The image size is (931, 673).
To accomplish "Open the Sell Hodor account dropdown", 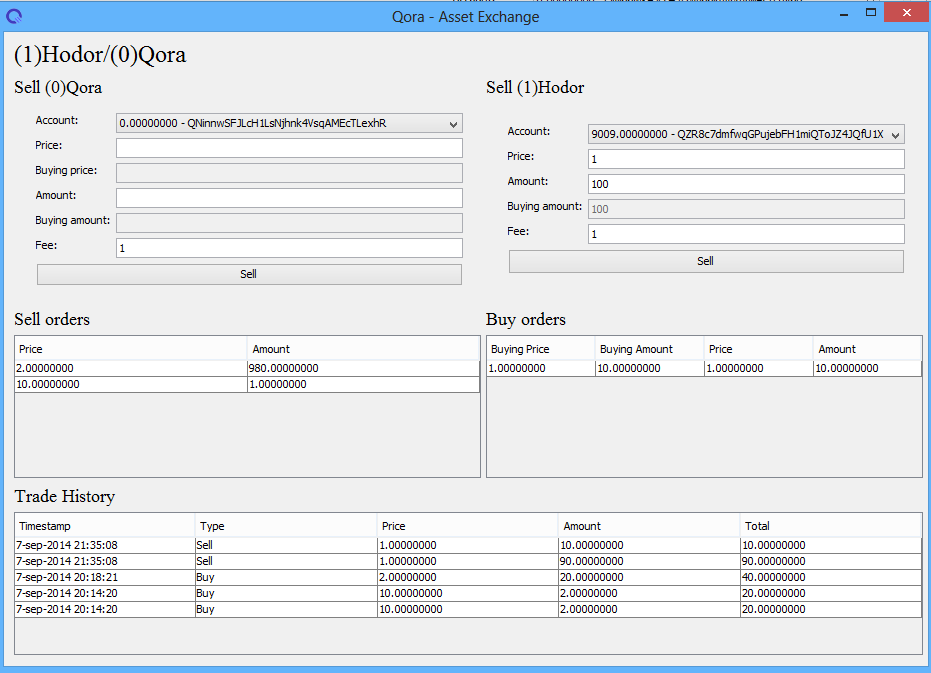I will 746,134.
